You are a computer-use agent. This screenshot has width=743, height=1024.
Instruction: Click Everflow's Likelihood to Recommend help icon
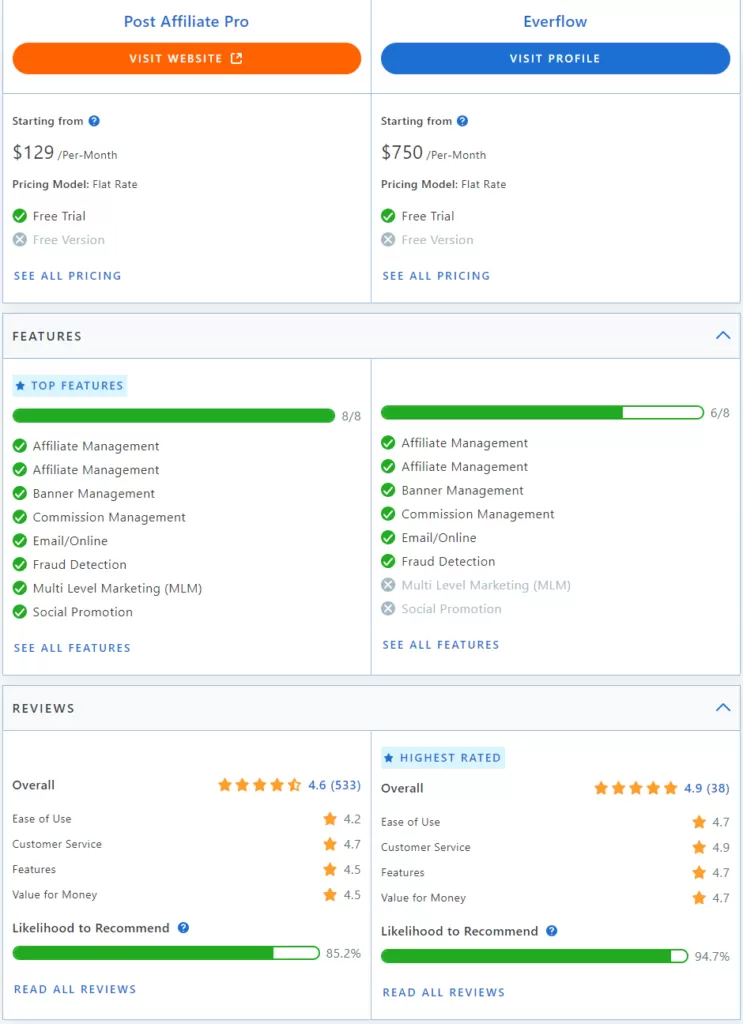coord(551,931)
